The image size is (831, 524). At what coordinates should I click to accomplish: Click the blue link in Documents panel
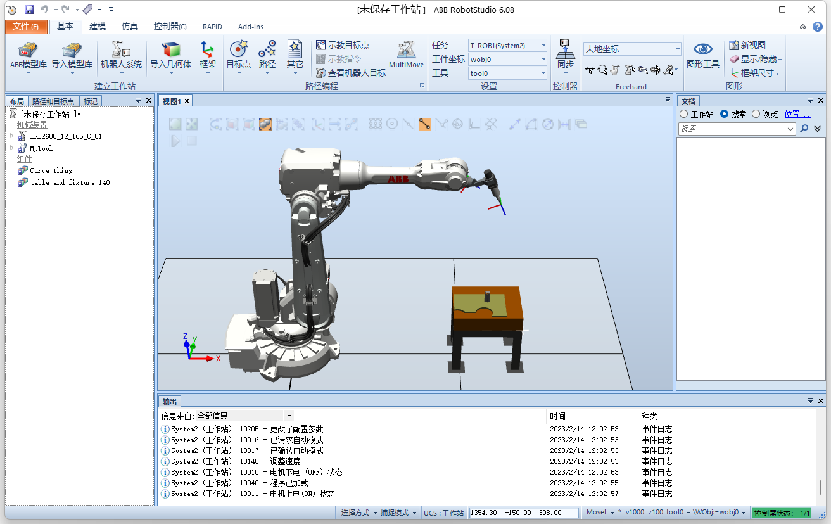click(797, 114)
